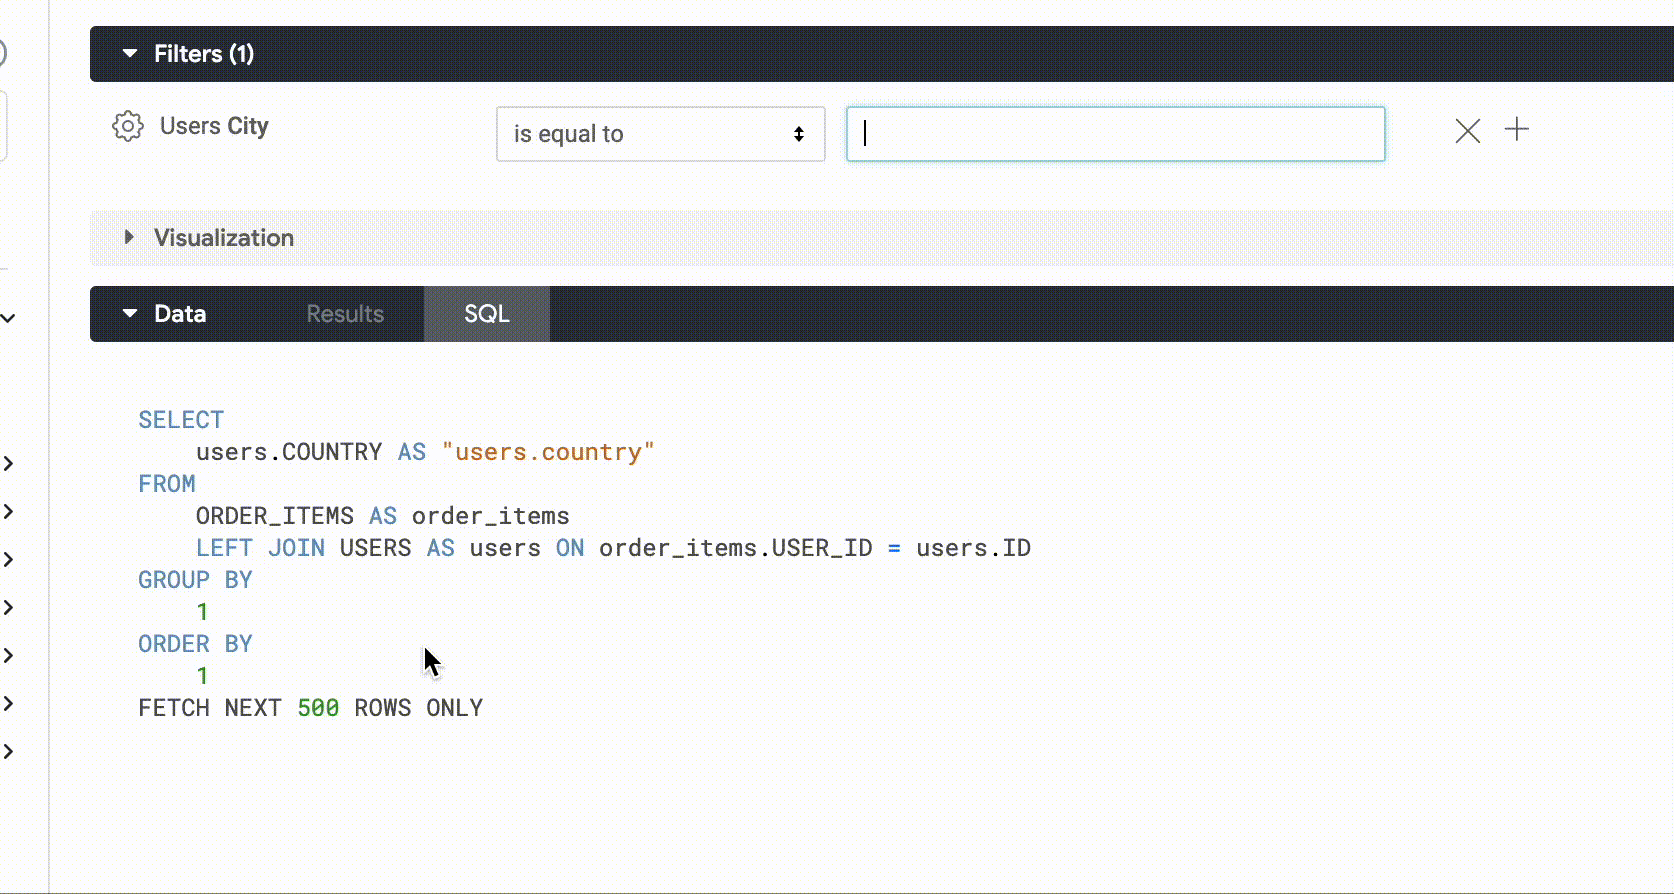Open the 'is equal to' condition dropdown
This screenshot has width=1674, height=894.
coord(660,134)
